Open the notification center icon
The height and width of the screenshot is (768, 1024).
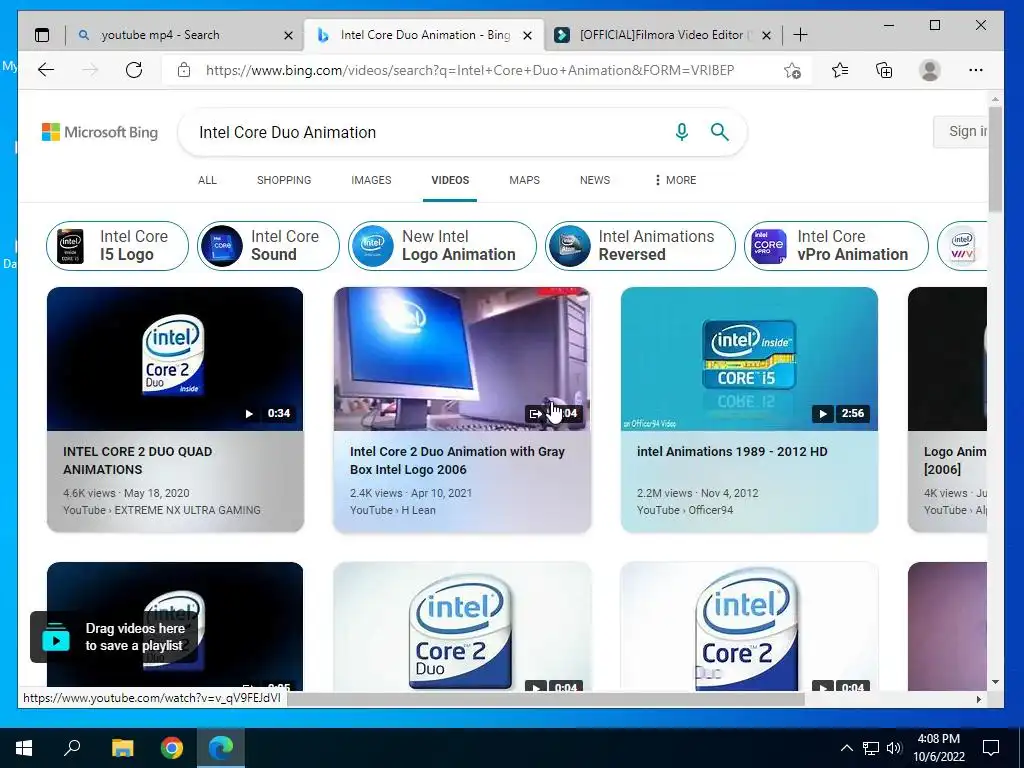[991, 748]
